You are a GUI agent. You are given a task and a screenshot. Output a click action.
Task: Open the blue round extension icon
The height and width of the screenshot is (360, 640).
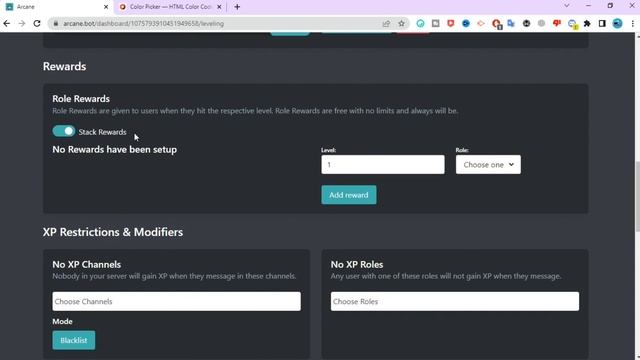(x=466, y=24)
